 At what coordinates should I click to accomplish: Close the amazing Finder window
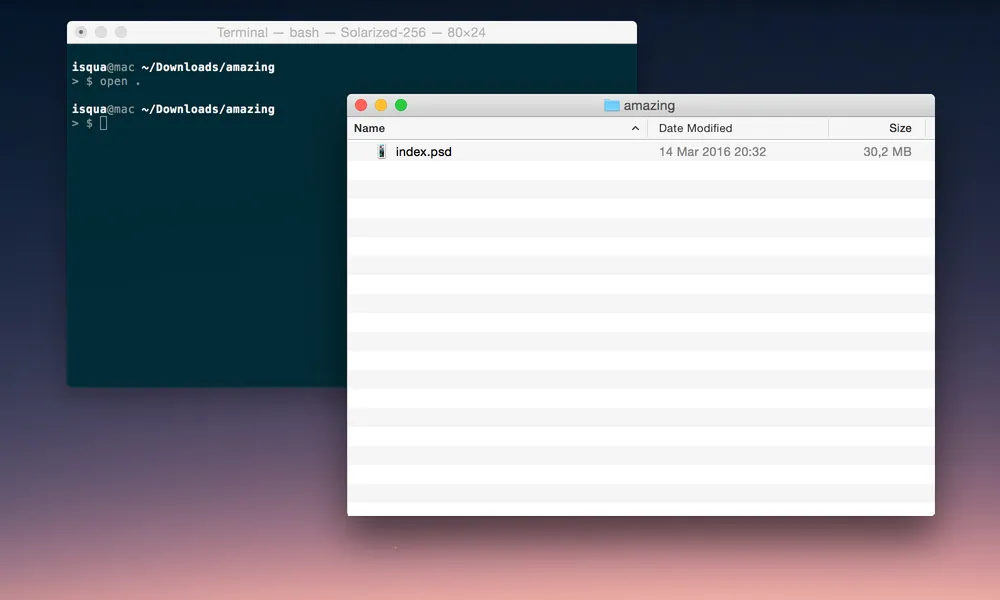[x=361, y=105]
